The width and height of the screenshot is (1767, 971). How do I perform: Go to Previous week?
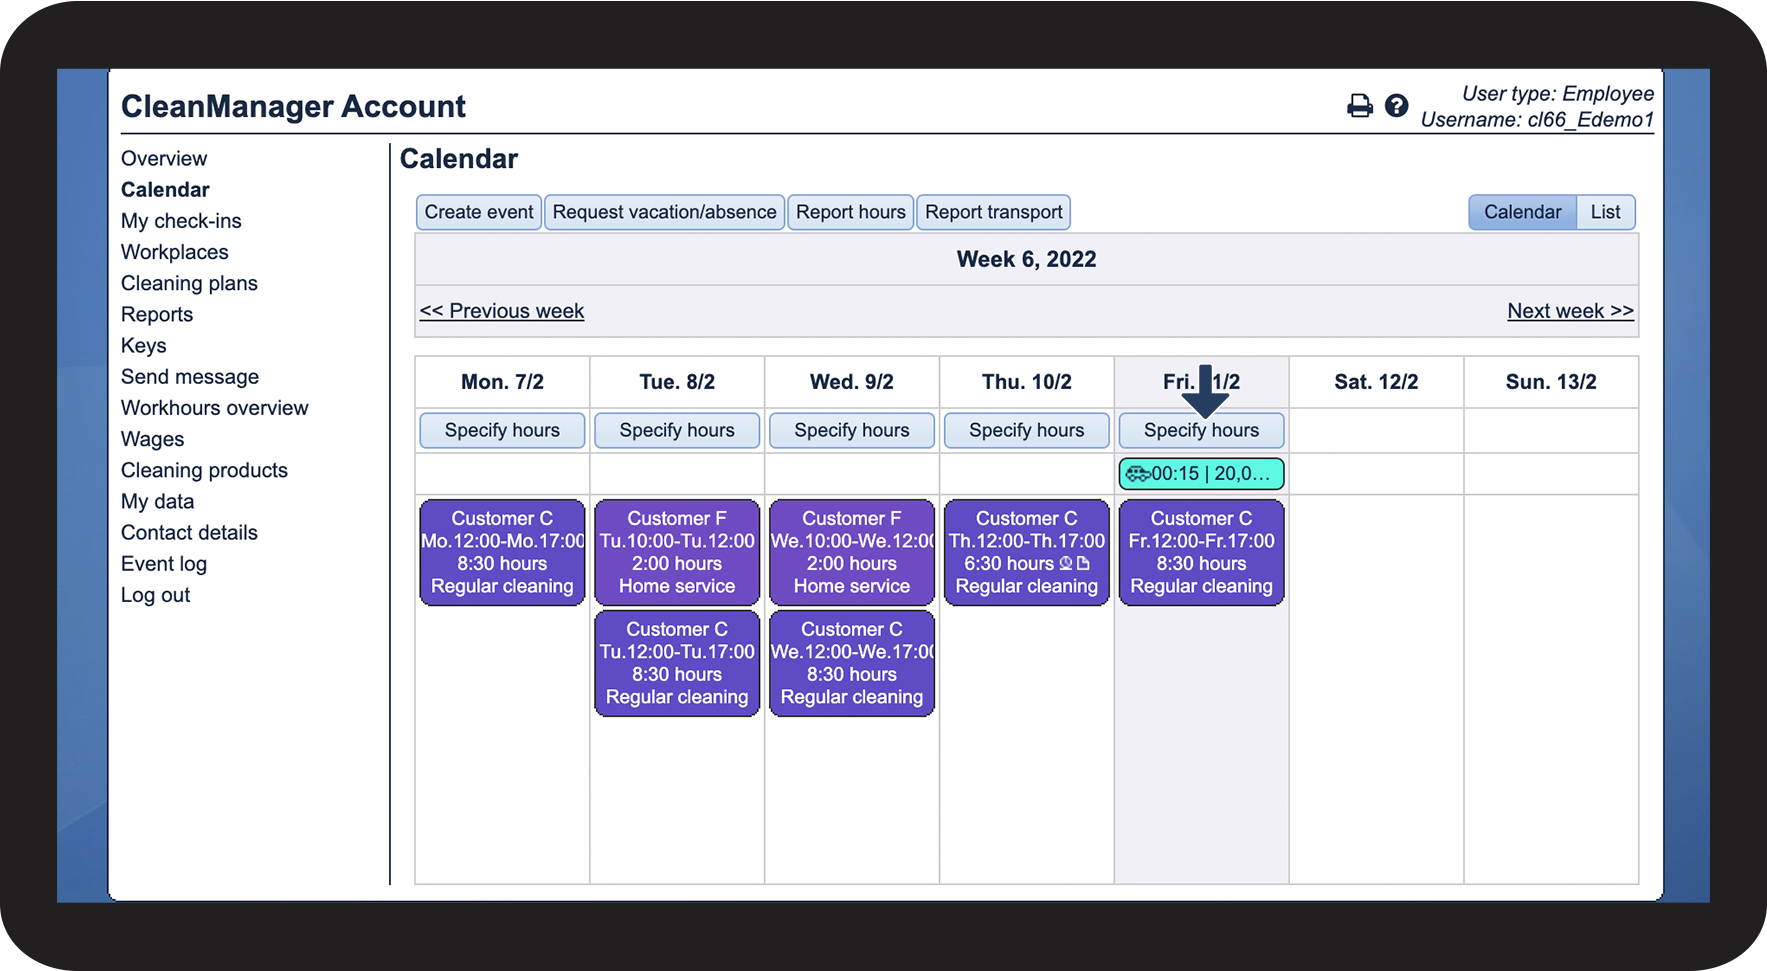coord(502,311)
